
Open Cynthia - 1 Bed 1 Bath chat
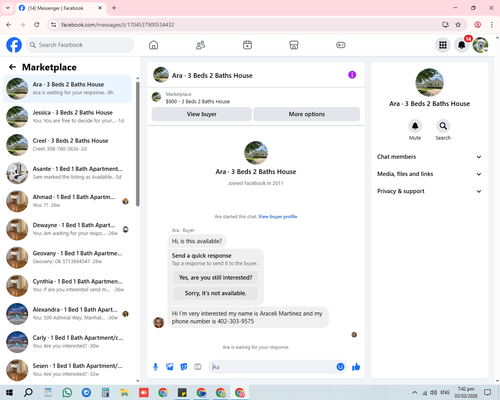(x=68, y=286)
